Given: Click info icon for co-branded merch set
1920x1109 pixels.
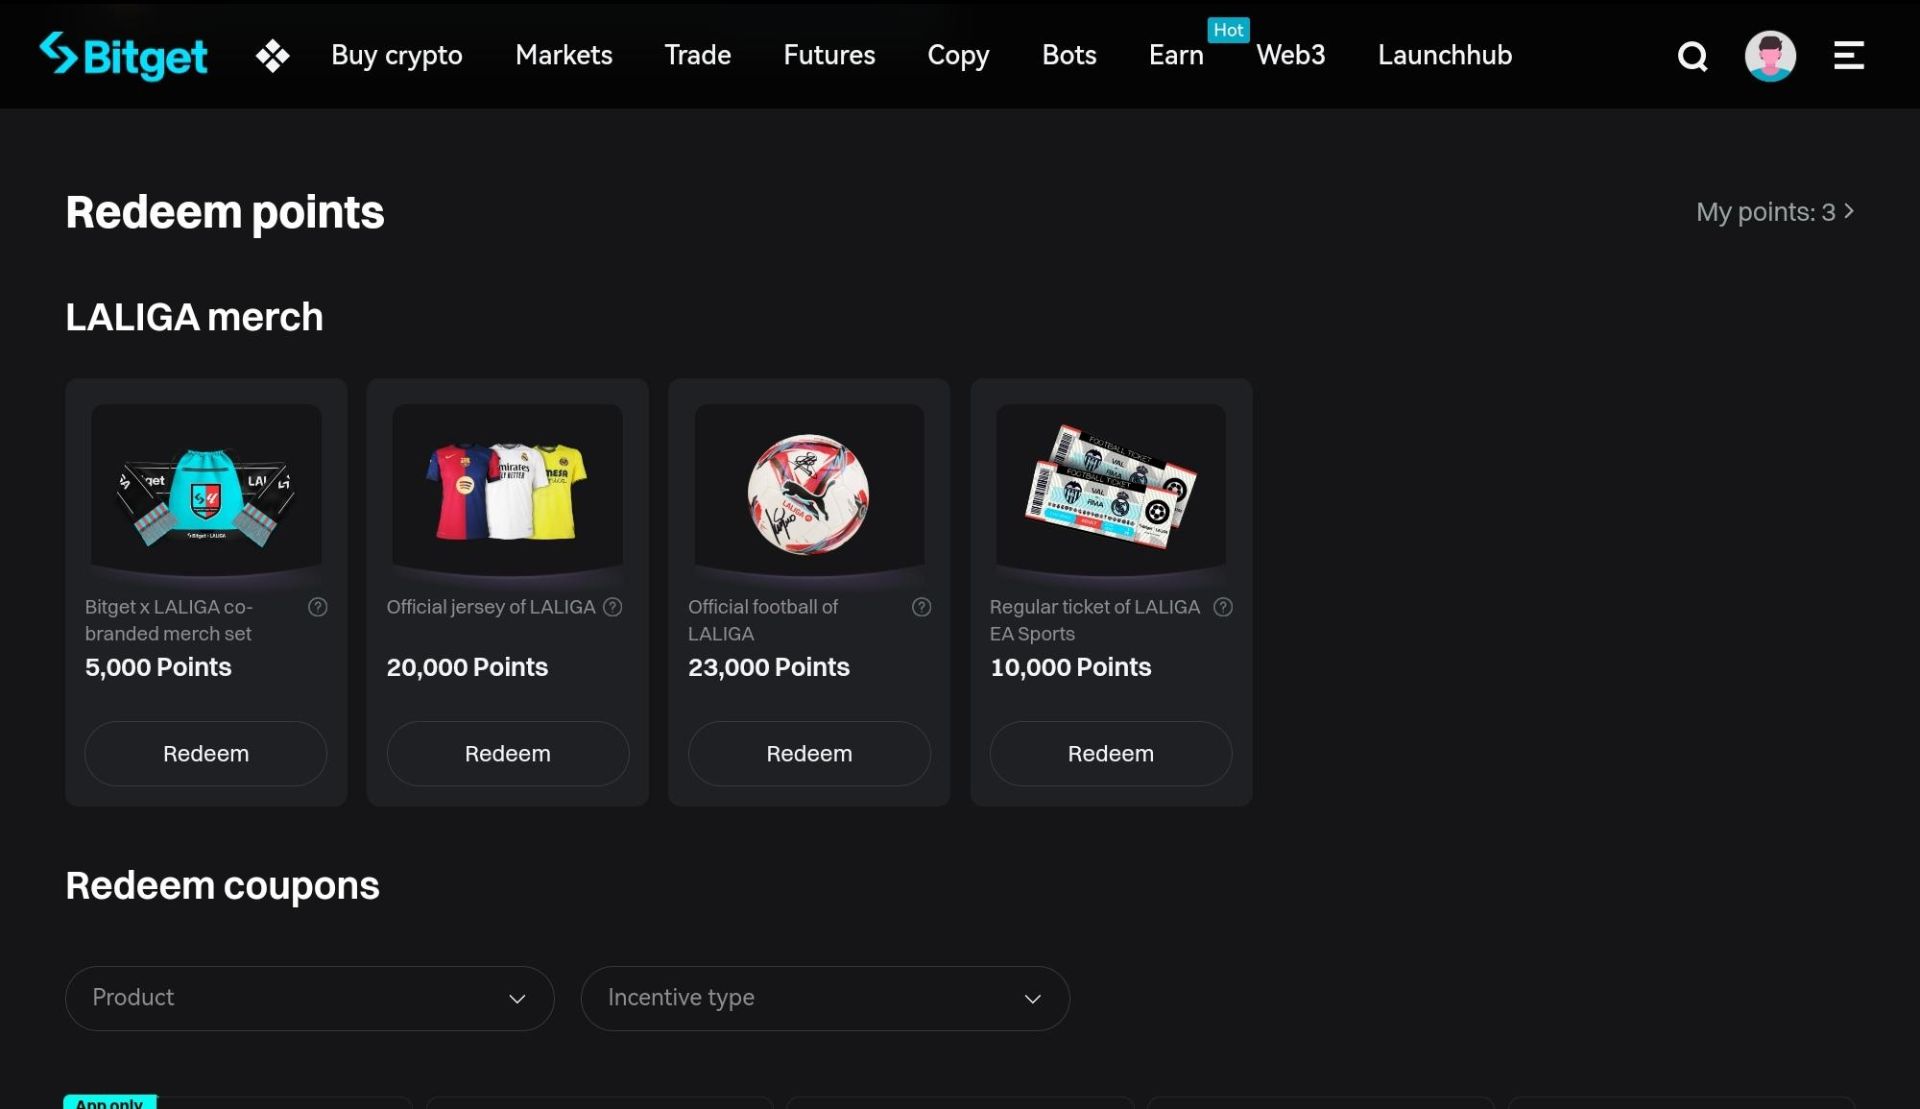Looking at the screenshot, I should pos(318,607).
